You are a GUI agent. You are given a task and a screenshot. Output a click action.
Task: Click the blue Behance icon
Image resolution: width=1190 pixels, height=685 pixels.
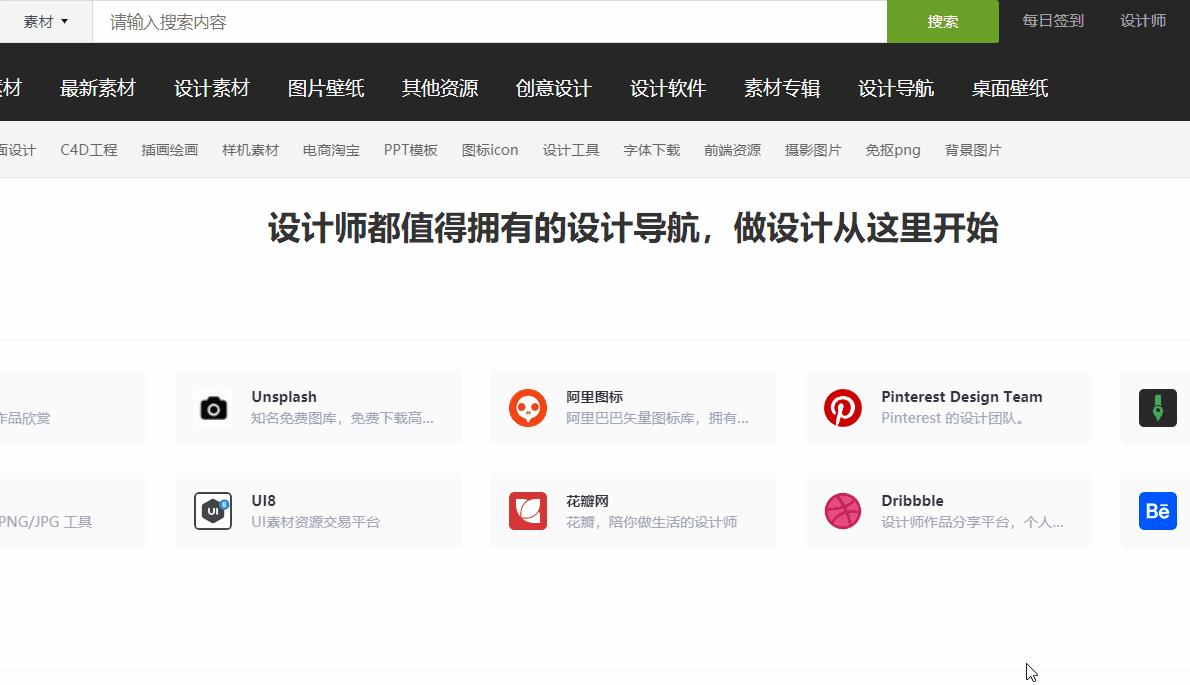(1157, 511)
